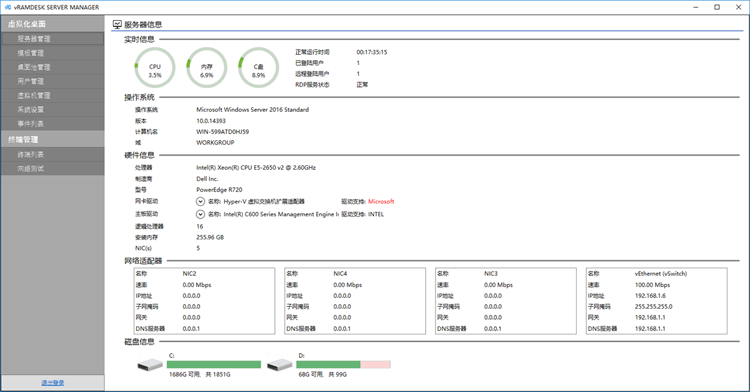Screen dimensions: 750x392
Task: Click the D: drive disk icon
Action: click(279, 365)
